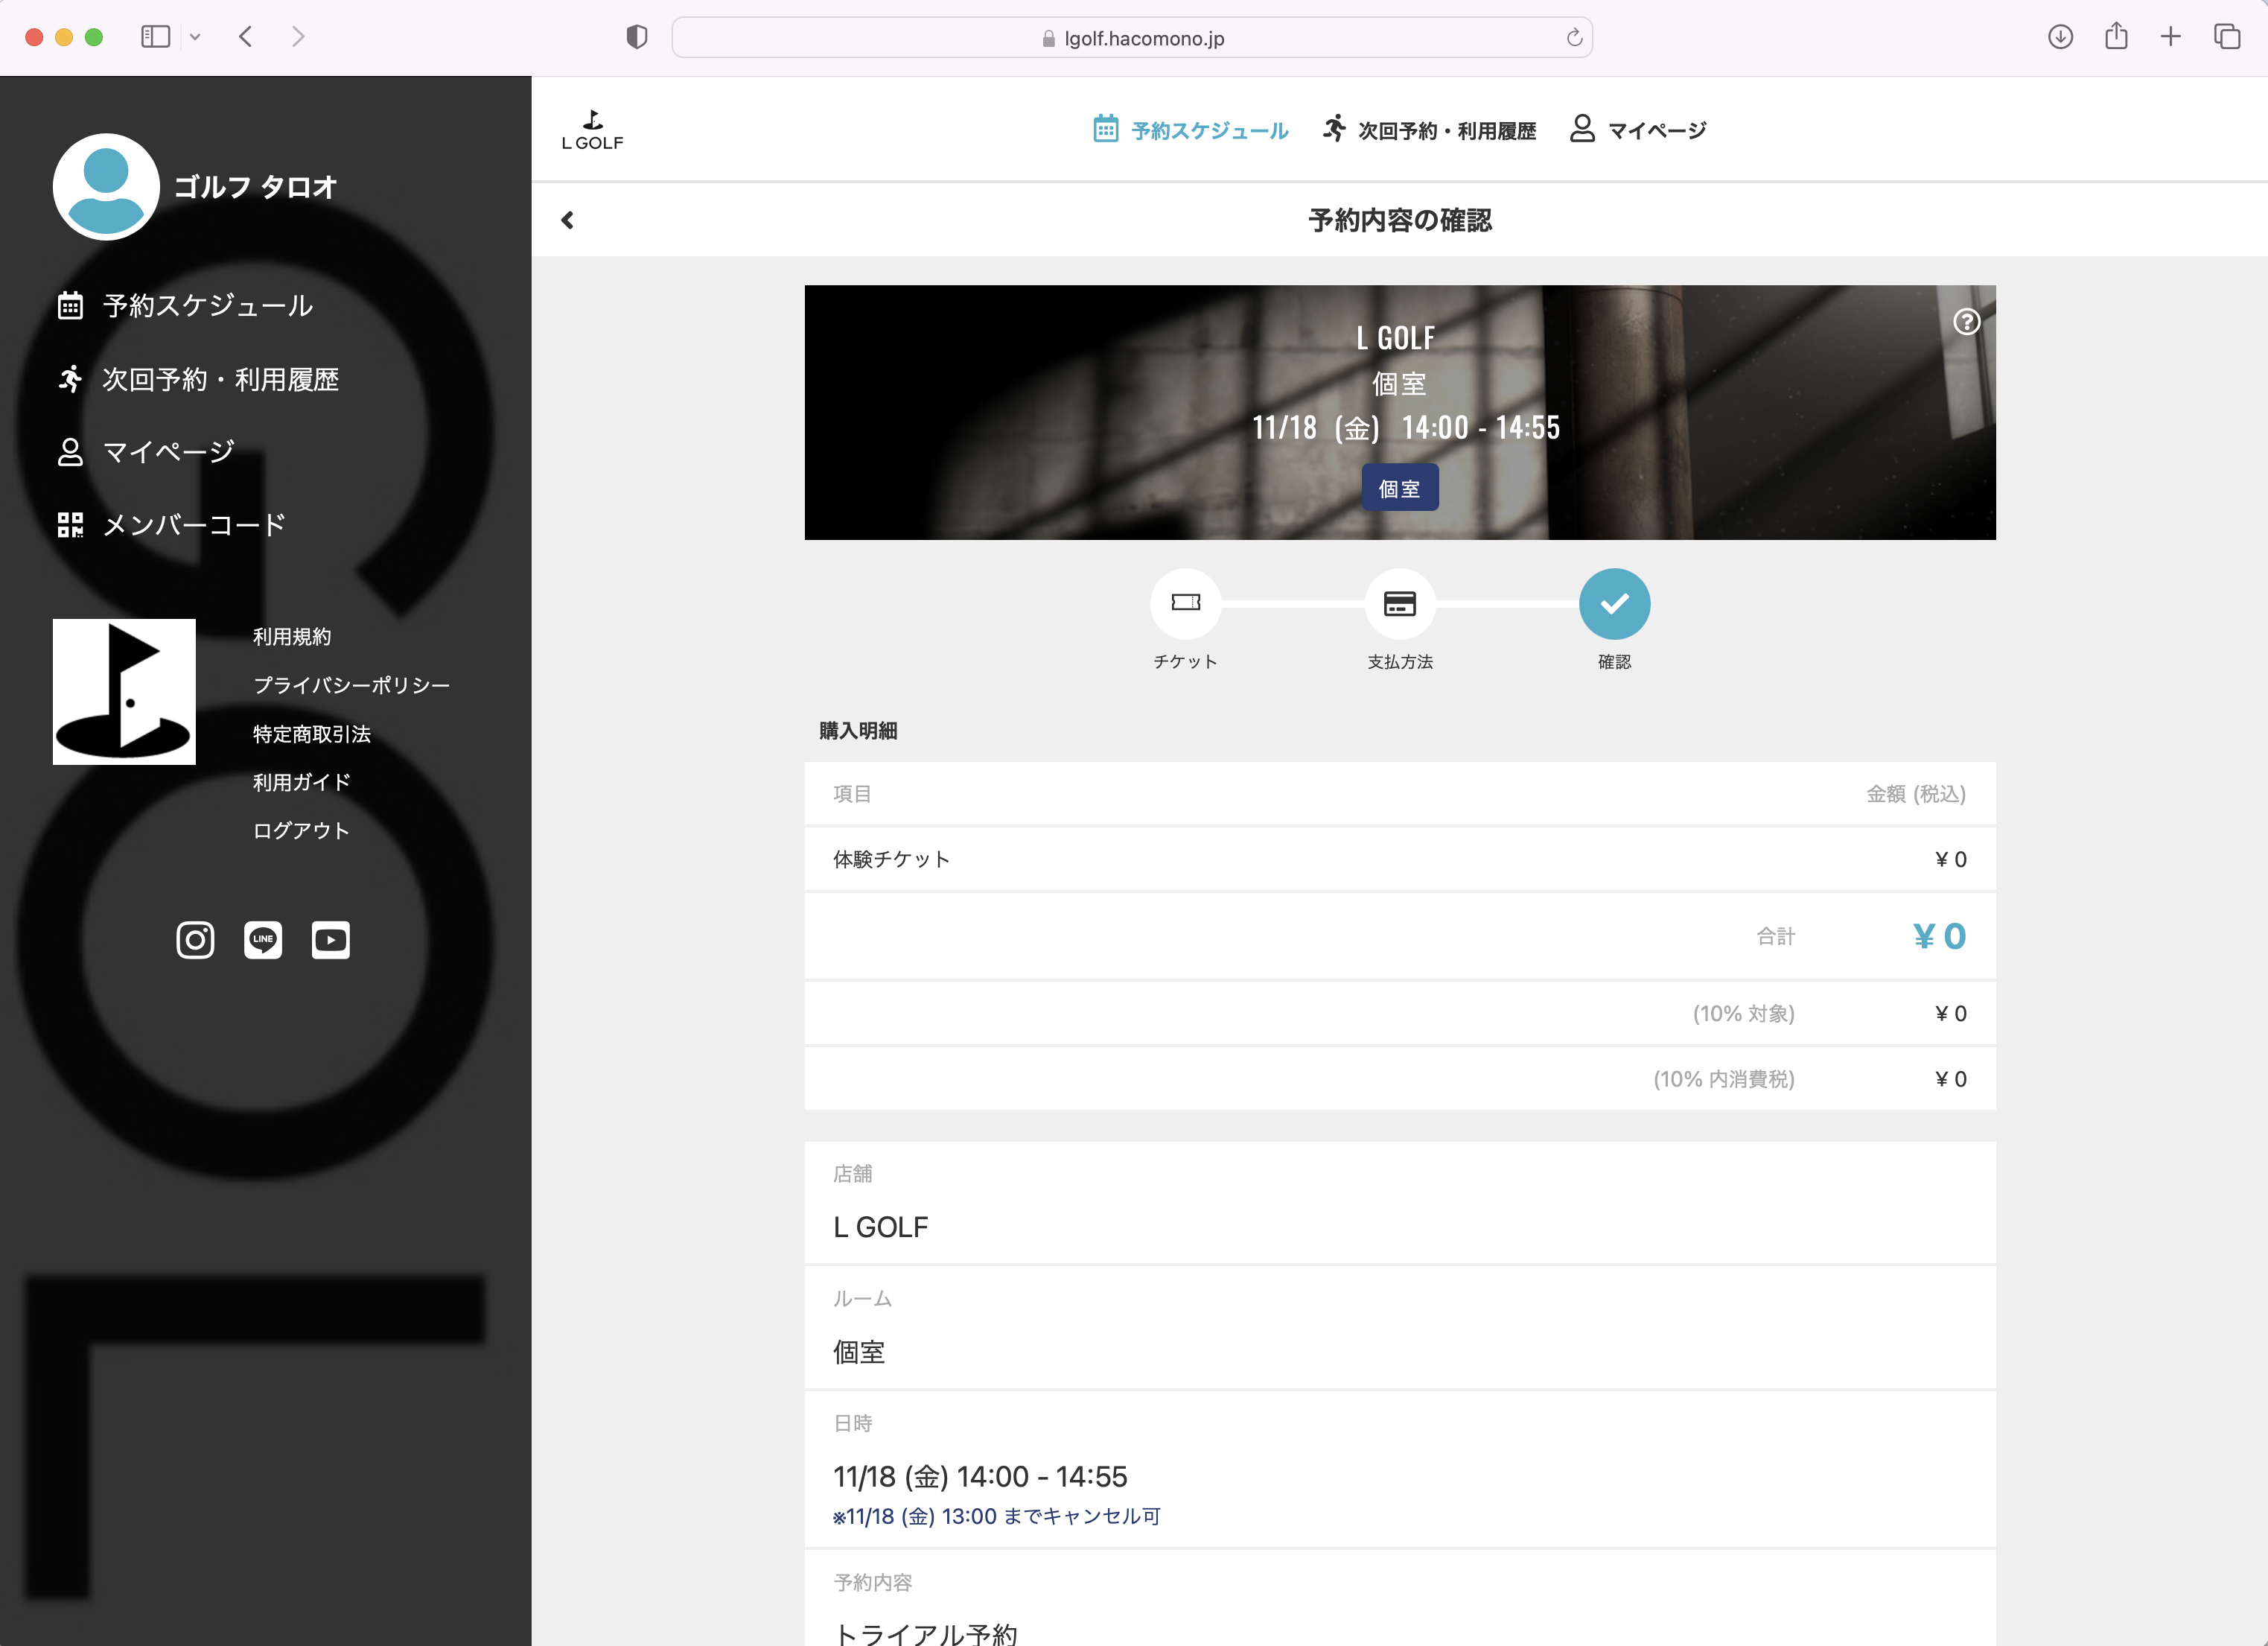Image resolution: width=2268 pixels, height=1646 pixels.
Task: Click the ticket step icon
Action: pos(1185,603)
